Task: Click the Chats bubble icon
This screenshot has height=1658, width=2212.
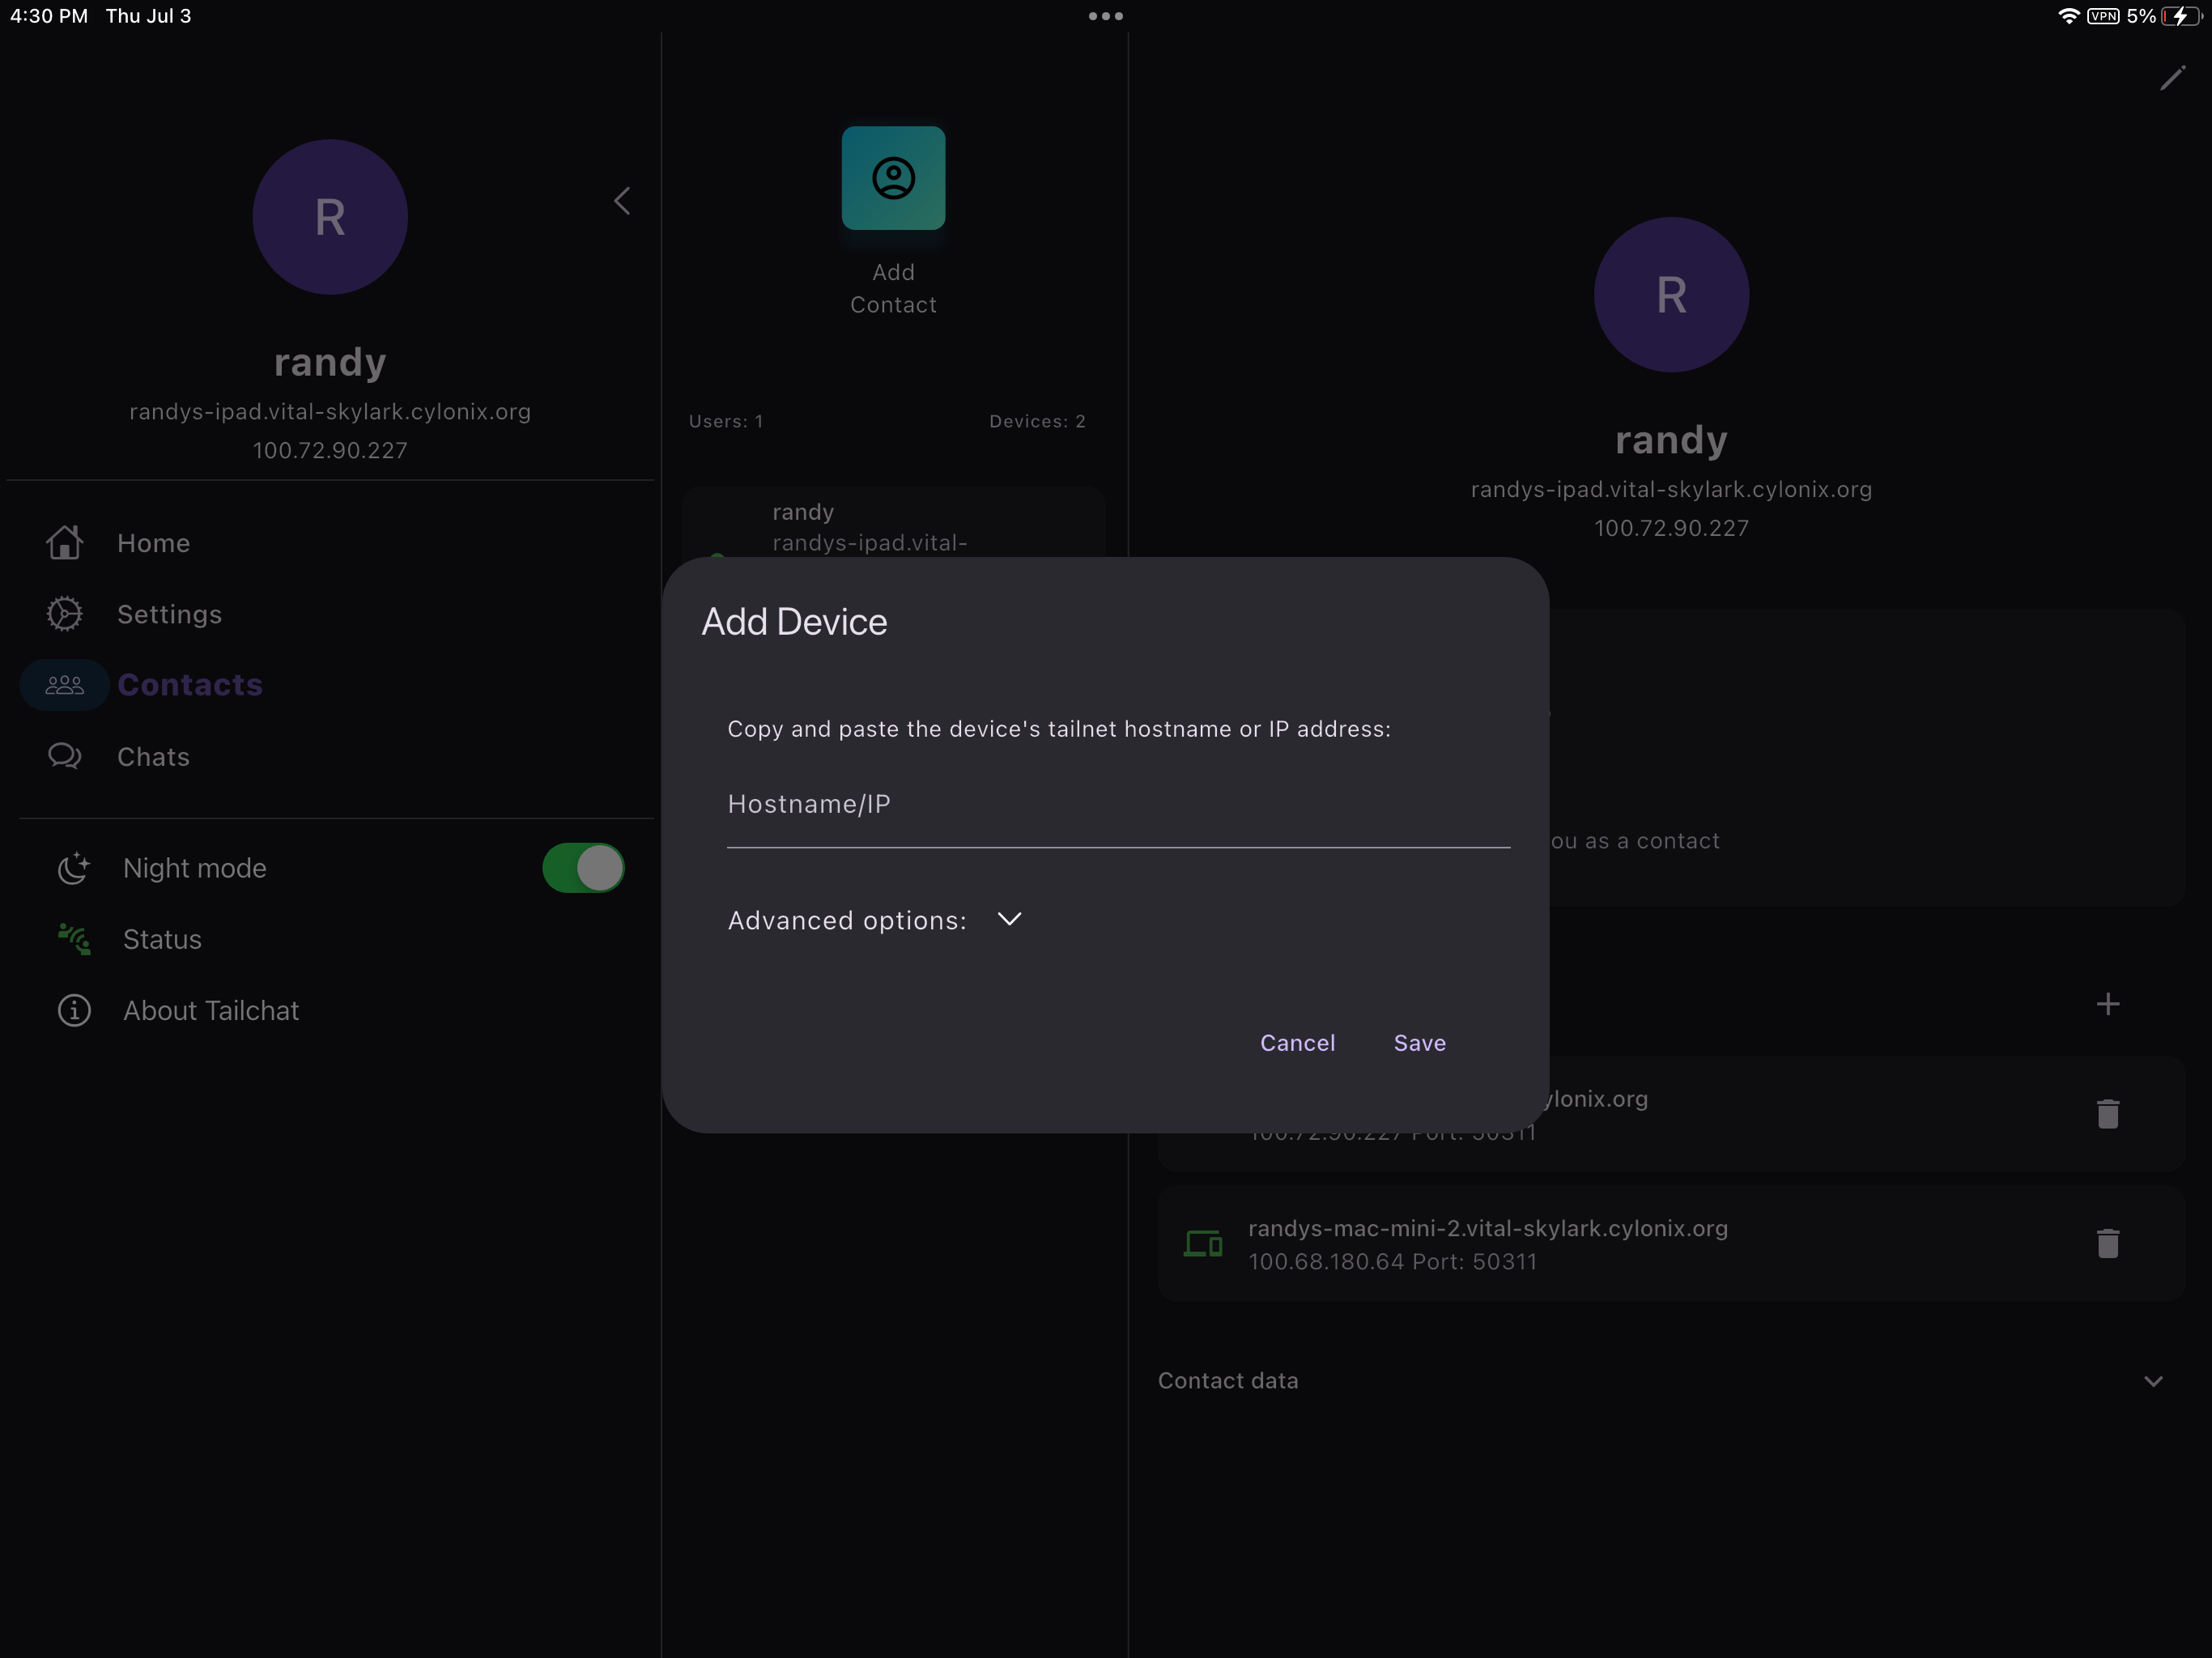Action: pyautogui.click(x=65, y=756)
